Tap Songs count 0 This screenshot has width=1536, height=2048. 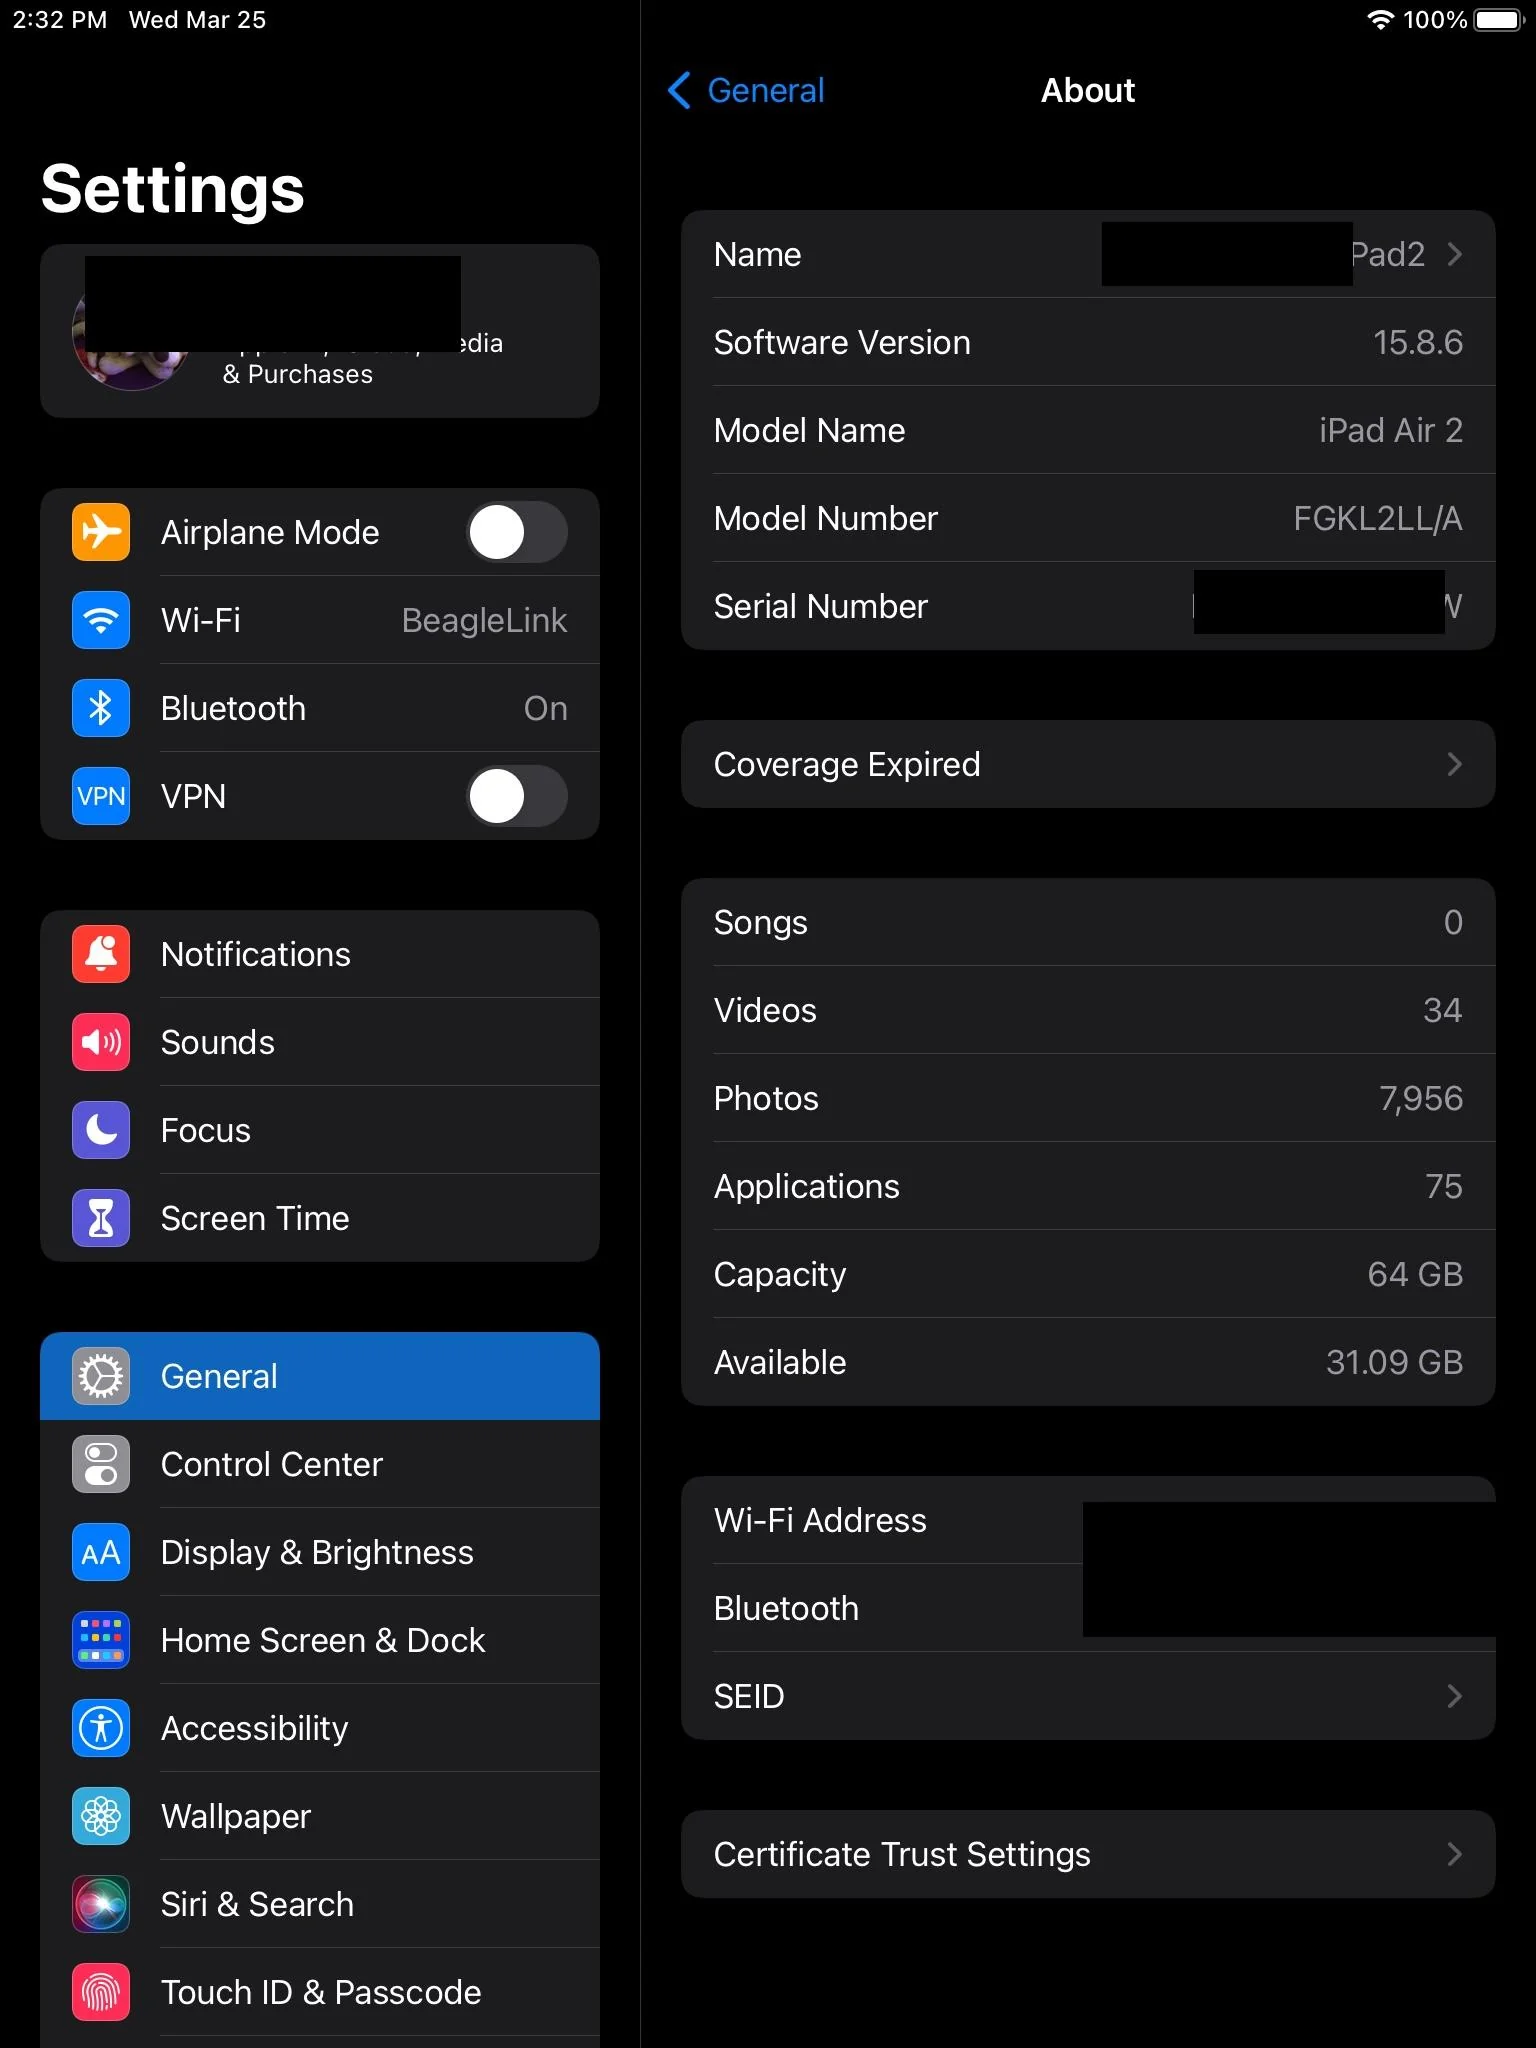1454,922
